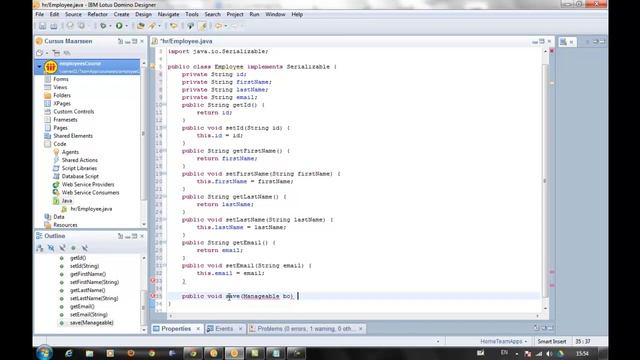The width and height of the screenshot is (640, 360).
Task: Select Framesets in the navigator tree
Action: tap(65, 120)
